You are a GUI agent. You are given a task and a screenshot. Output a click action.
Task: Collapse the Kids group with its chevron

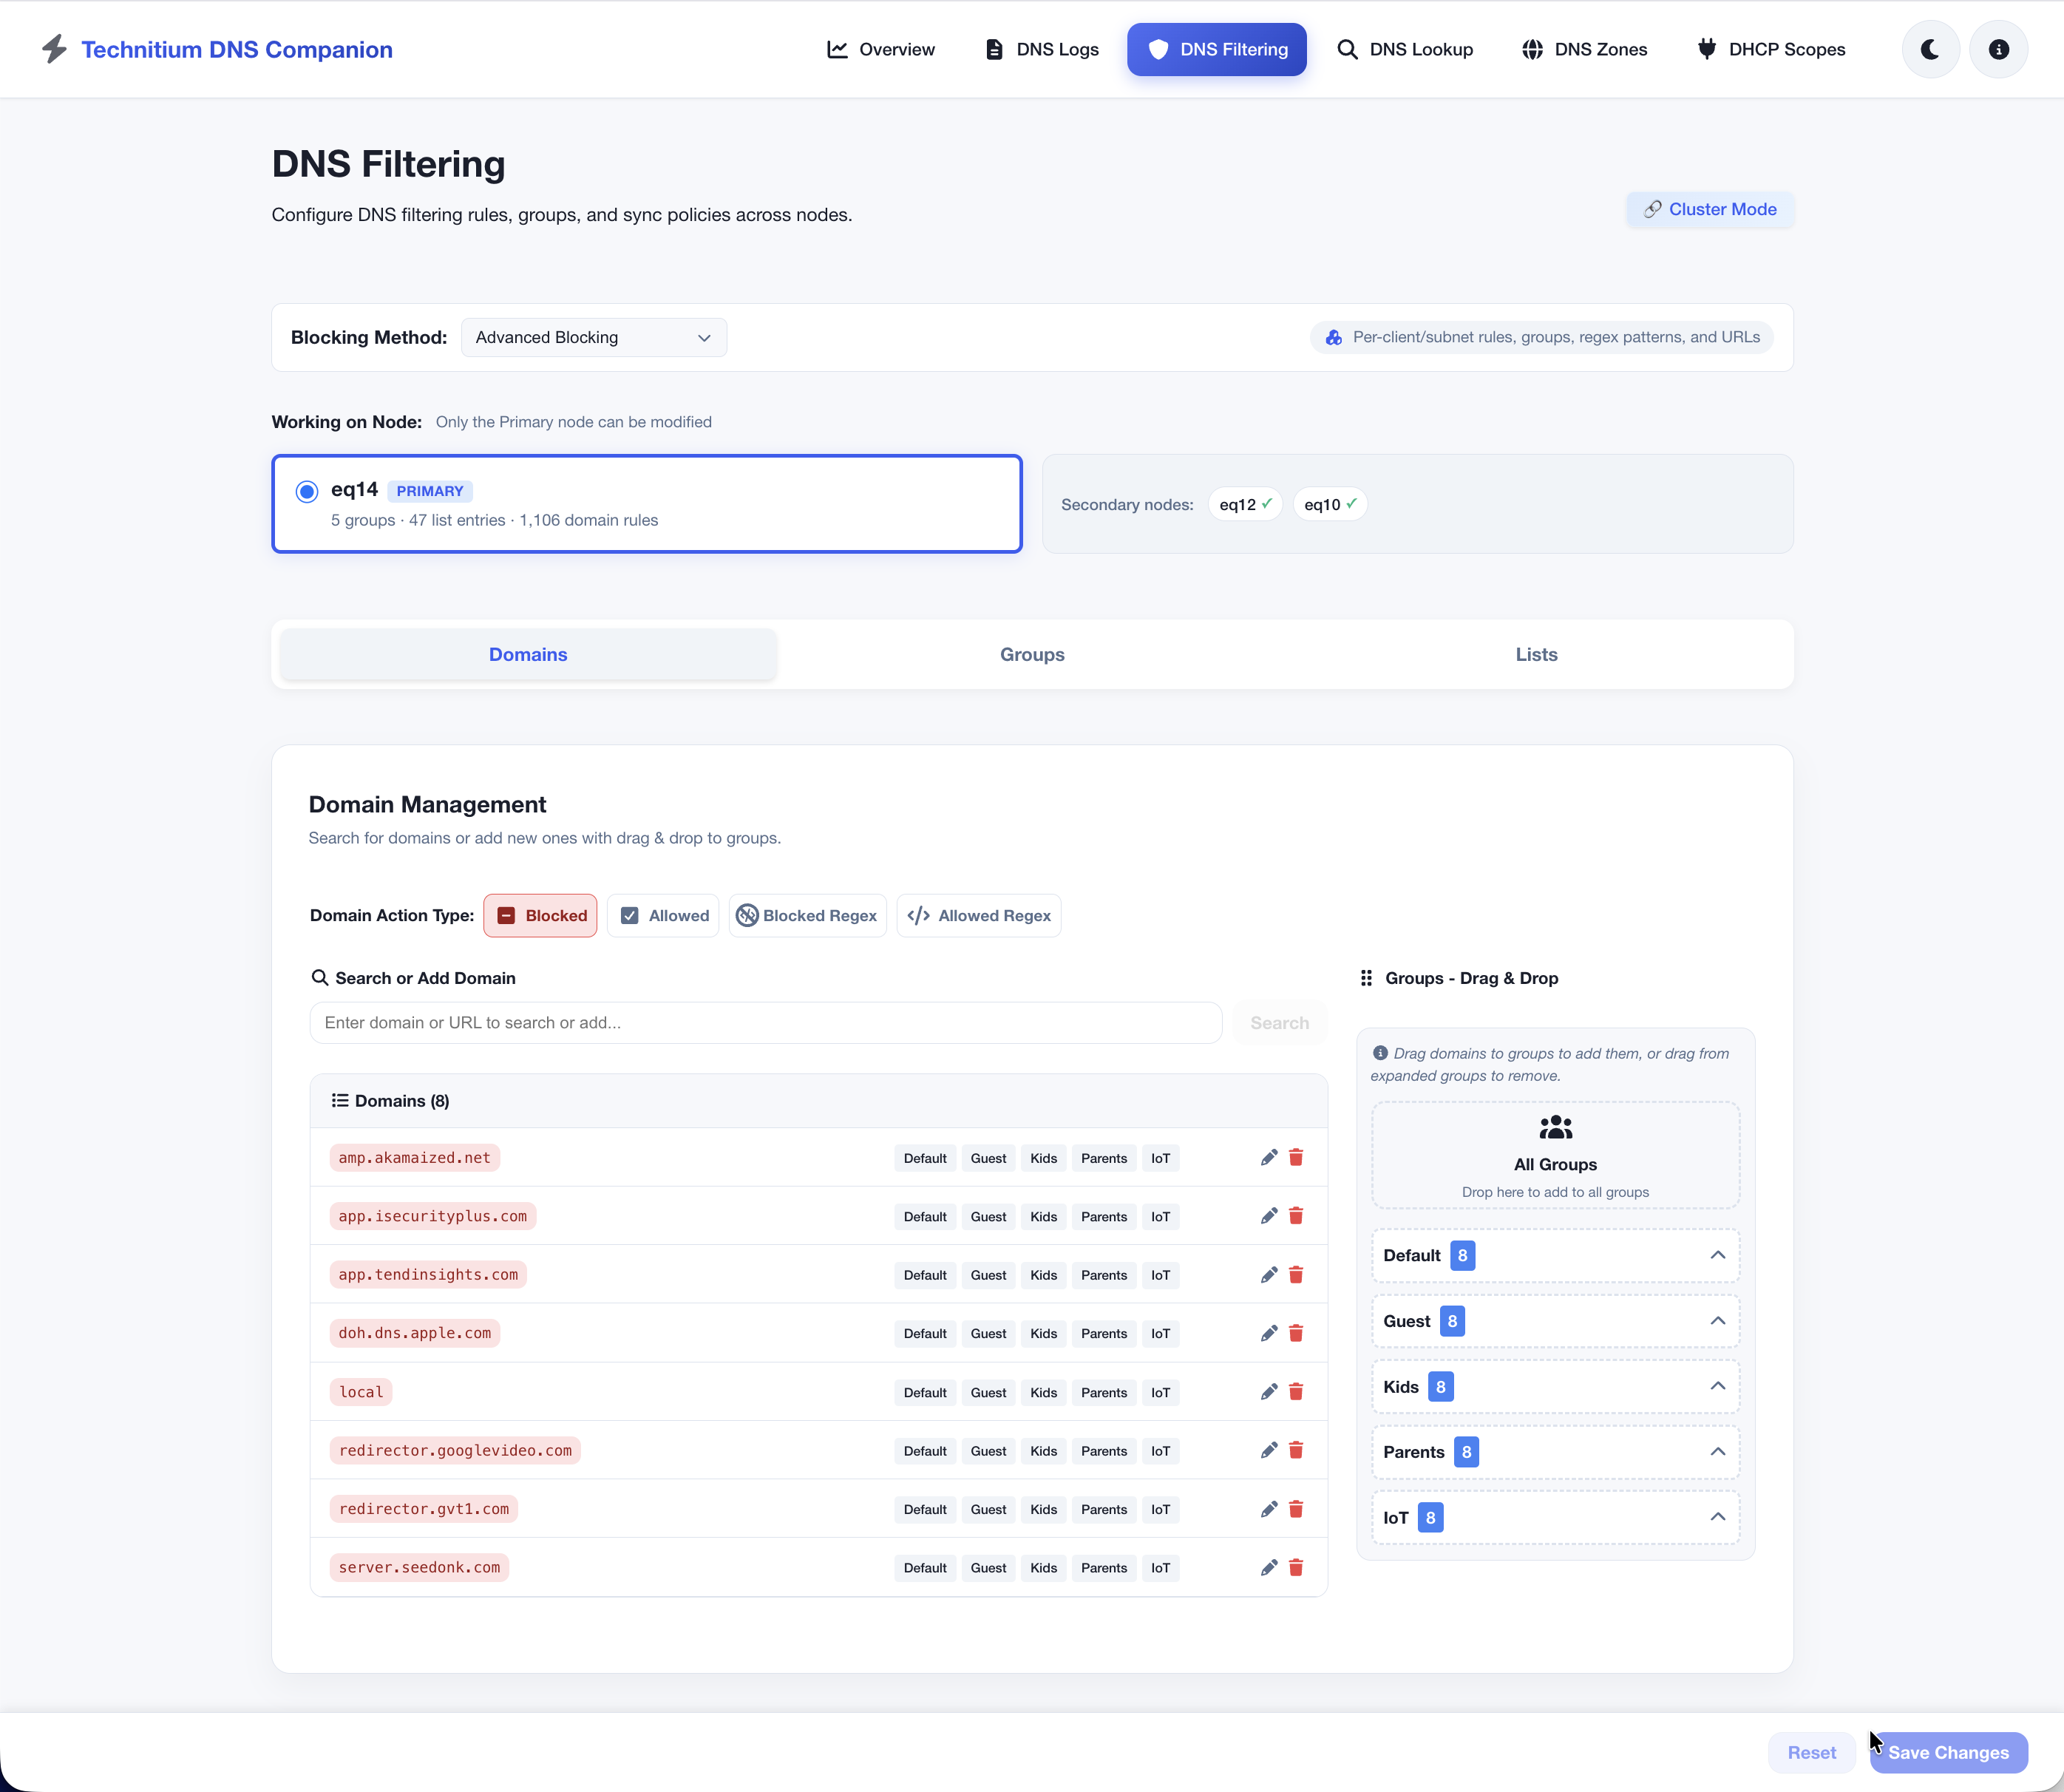point(1718,1386)
